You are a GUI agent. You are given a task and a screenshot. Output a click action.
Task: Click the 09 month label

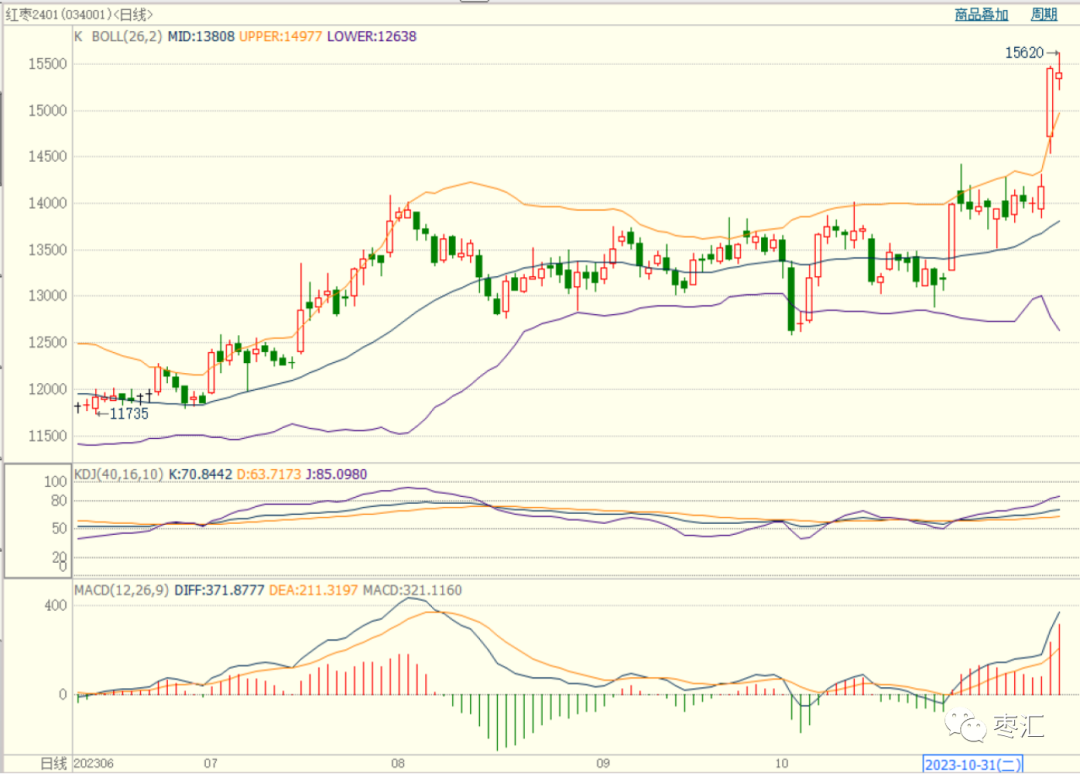(603, 764)
